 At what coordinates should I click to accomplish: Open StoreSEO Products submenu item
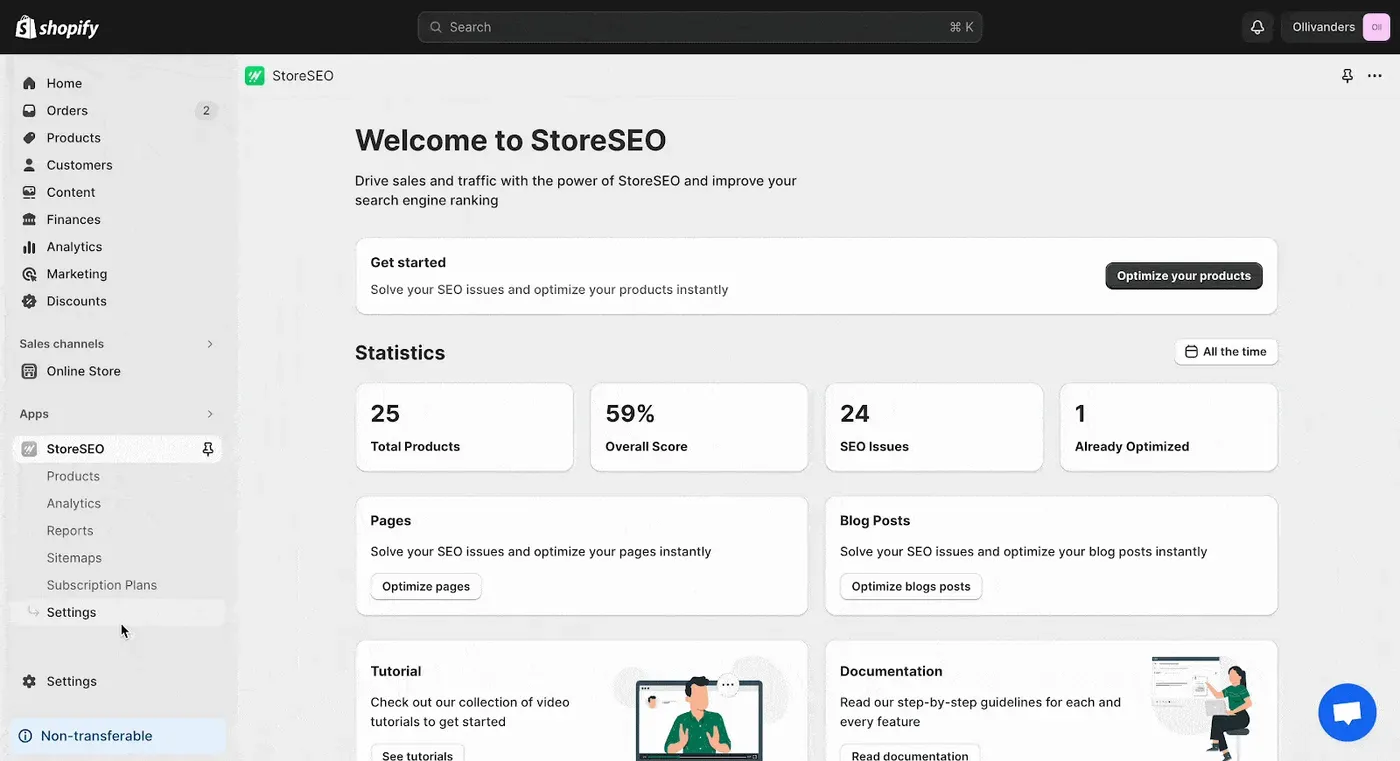(x=73, y=476)
